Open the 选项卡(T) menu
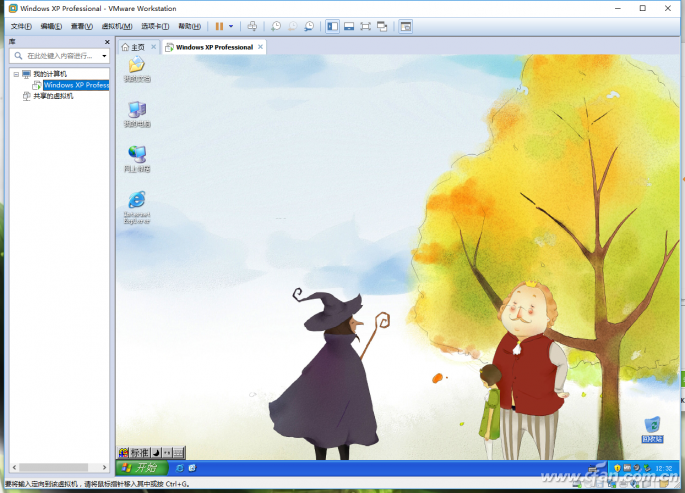 coord(155,26)
